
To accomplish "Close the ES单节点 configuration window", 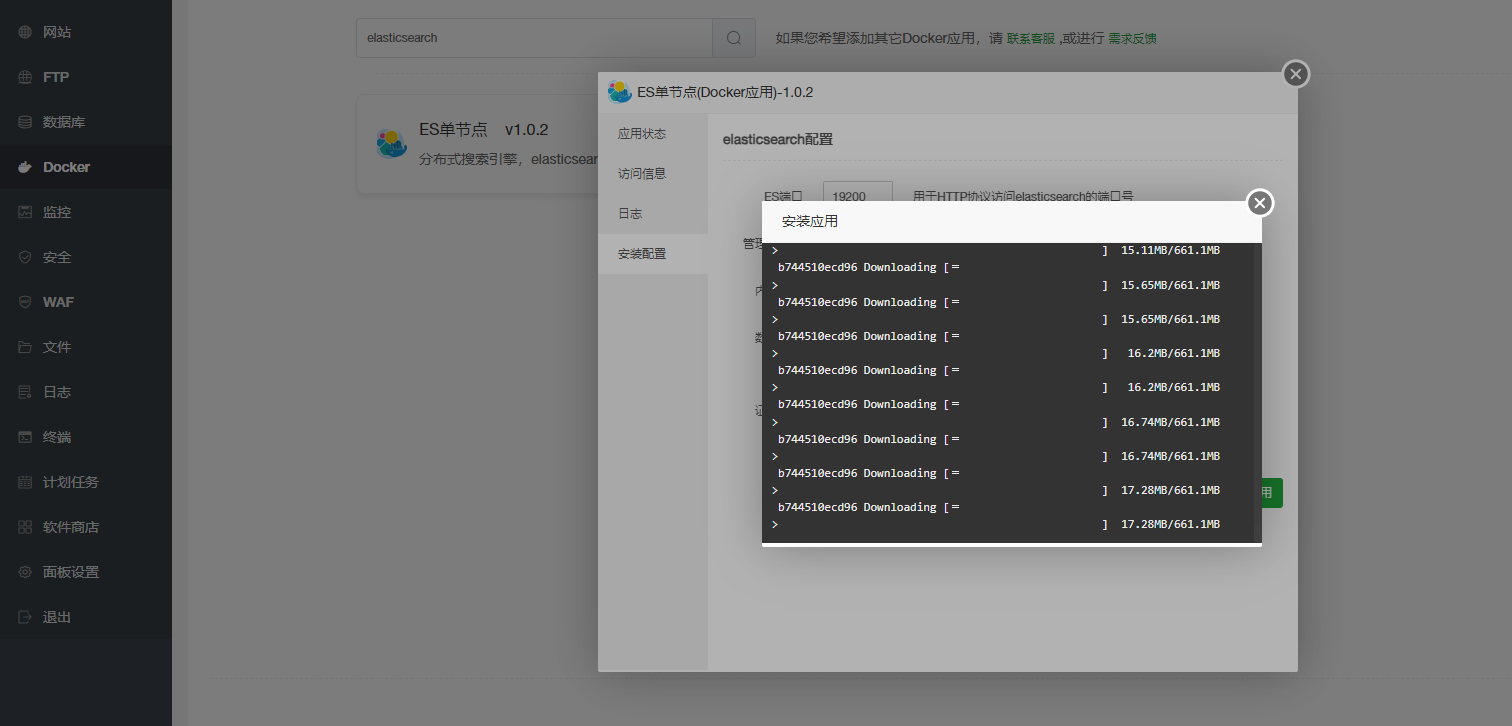I will click(x=1296, y=74).
